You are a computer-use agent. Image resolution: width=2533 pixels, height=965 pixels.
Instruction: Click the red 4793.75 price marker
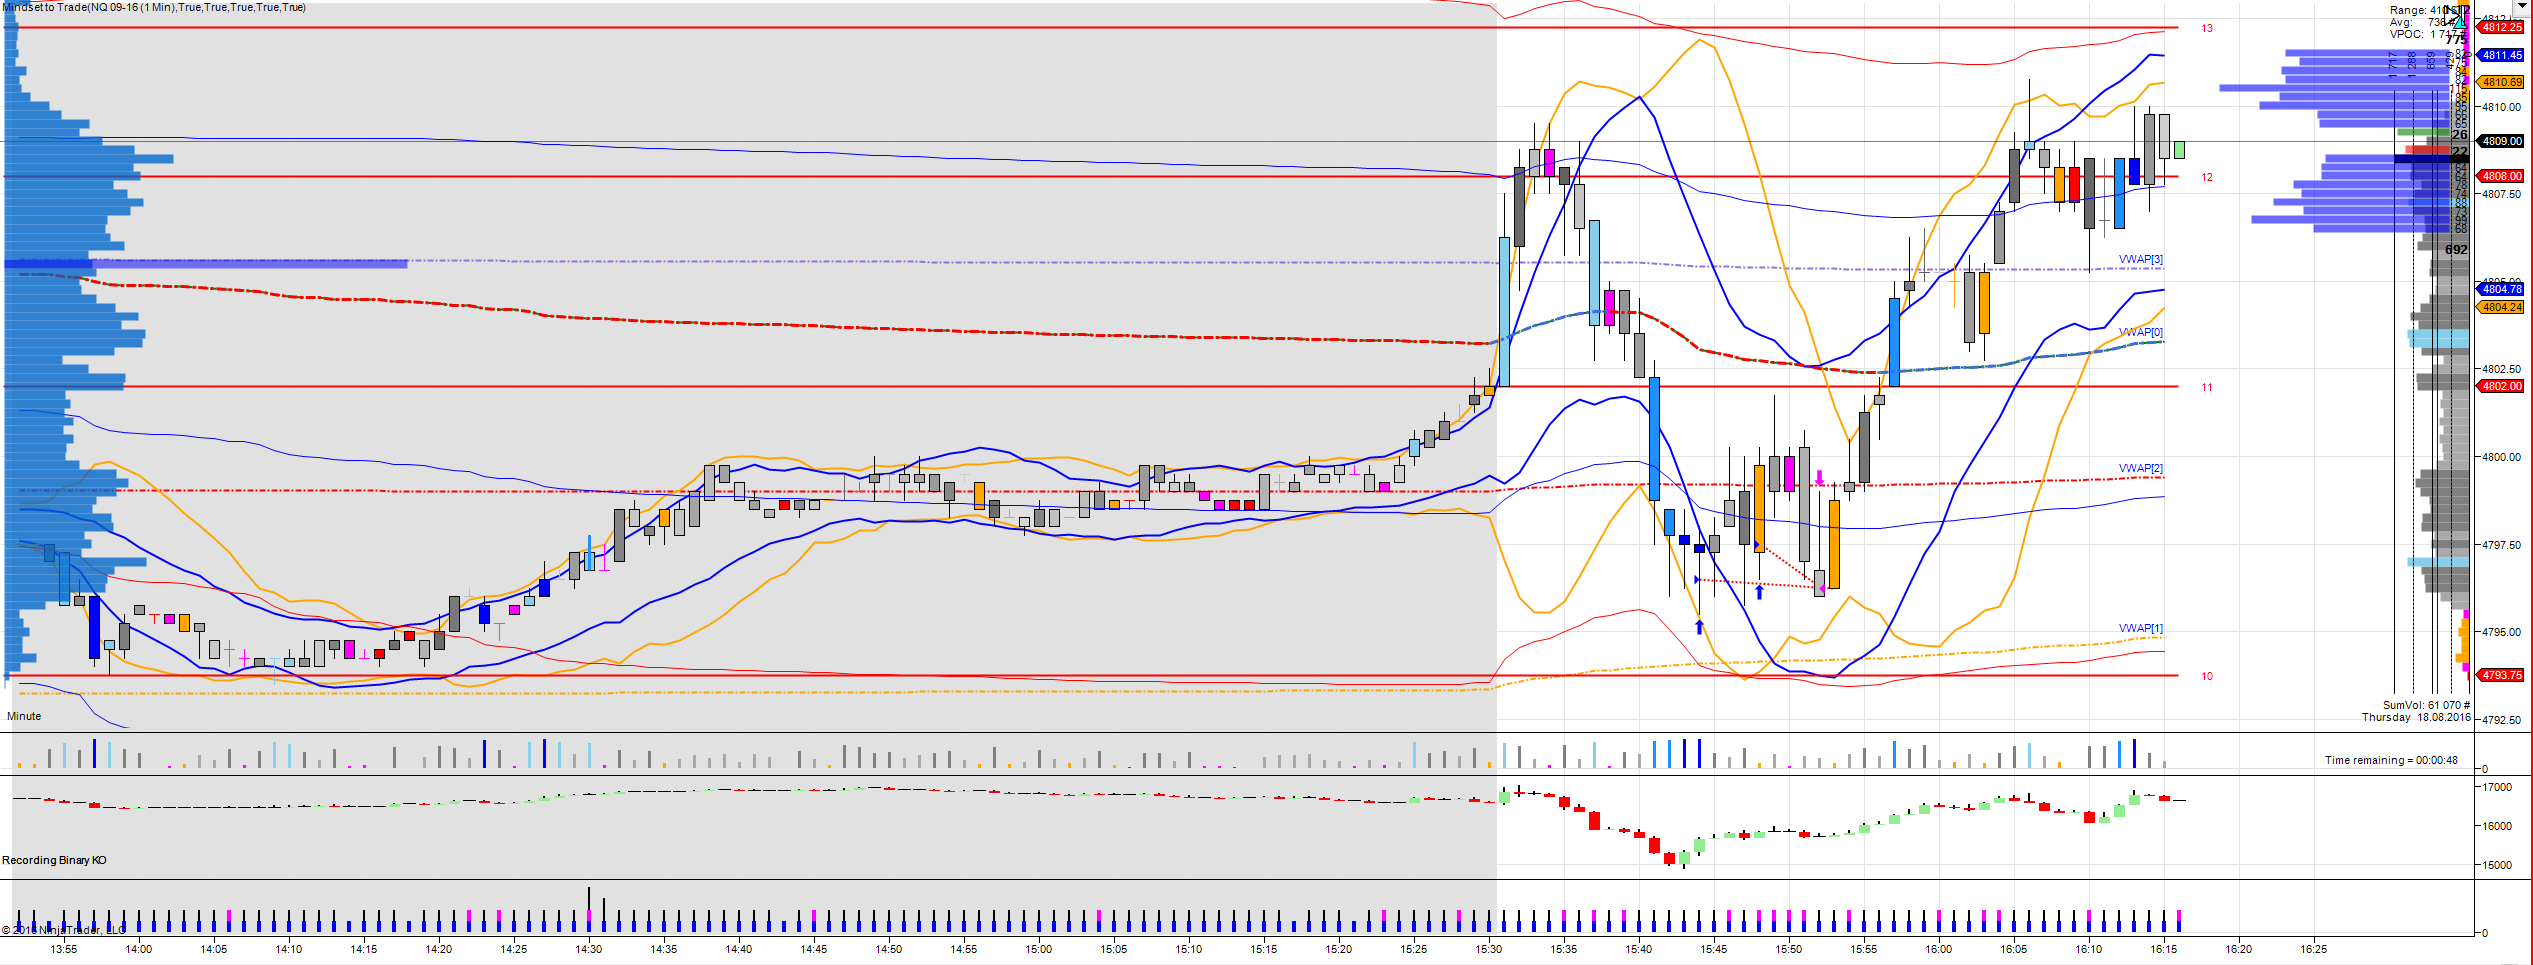(x=2501, y=675)
